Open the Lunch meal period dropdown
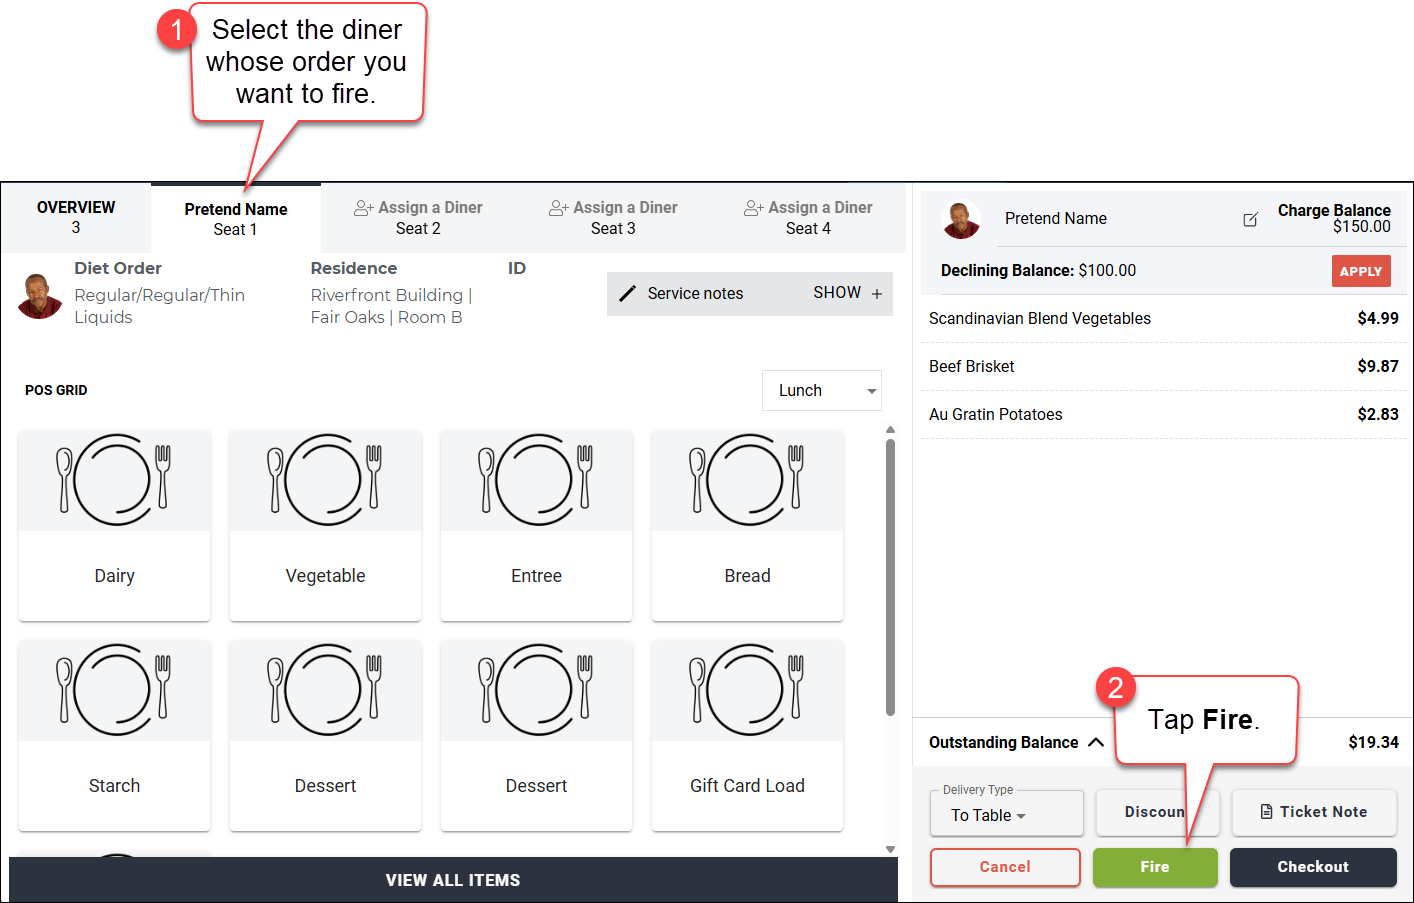 click(x=822, y=390)
